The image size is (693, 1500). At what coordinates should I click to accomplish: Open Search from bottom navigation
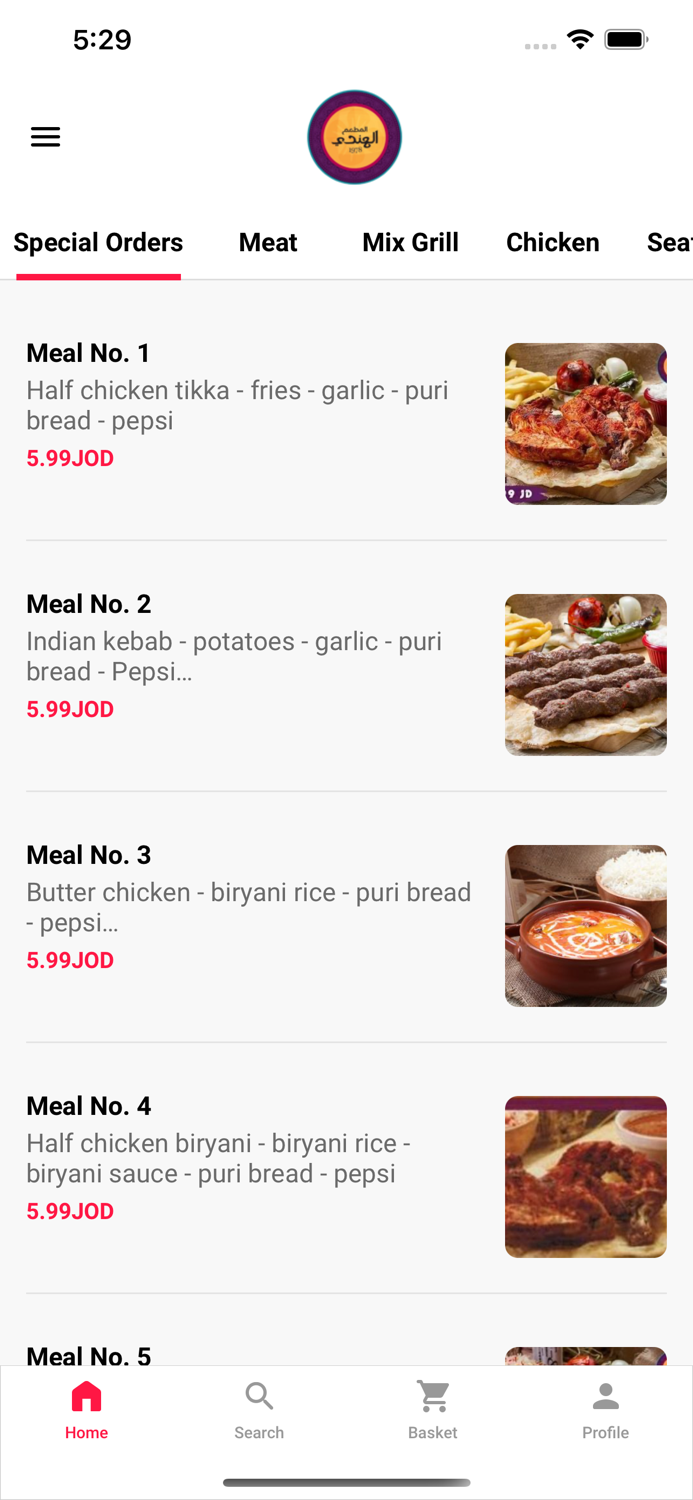pos(259,1410)
